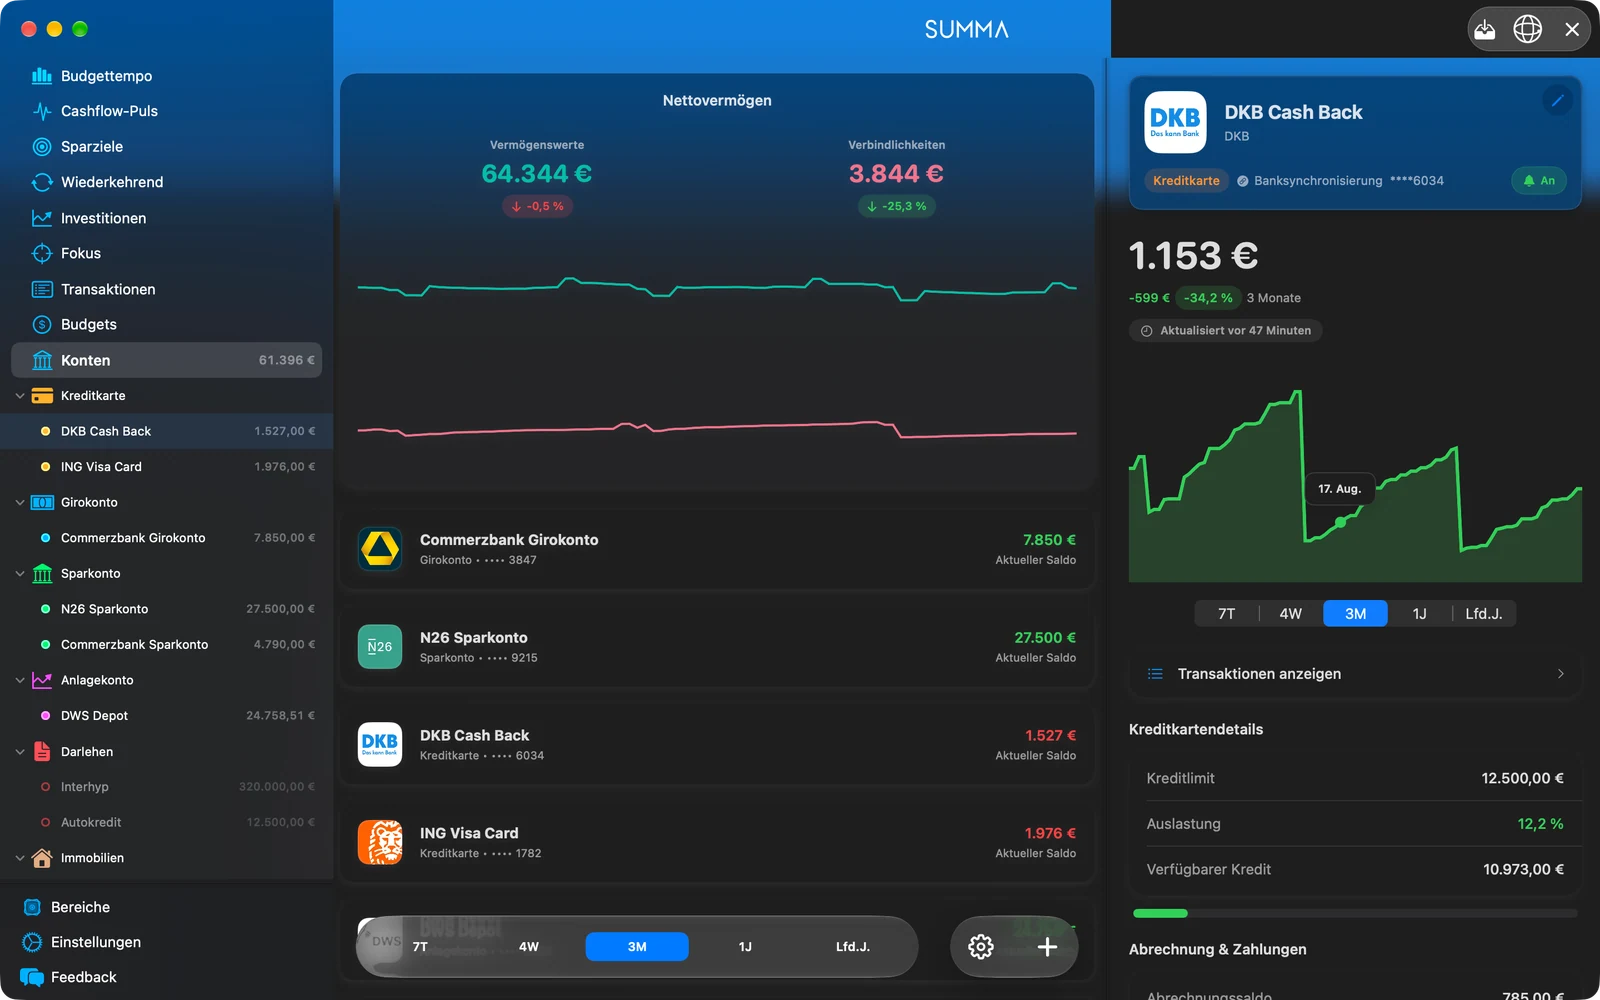Viewport: 1600px width, 1000px height.
Task: Click the credit utilization progress bar
Action: [x=1355, y=913]
